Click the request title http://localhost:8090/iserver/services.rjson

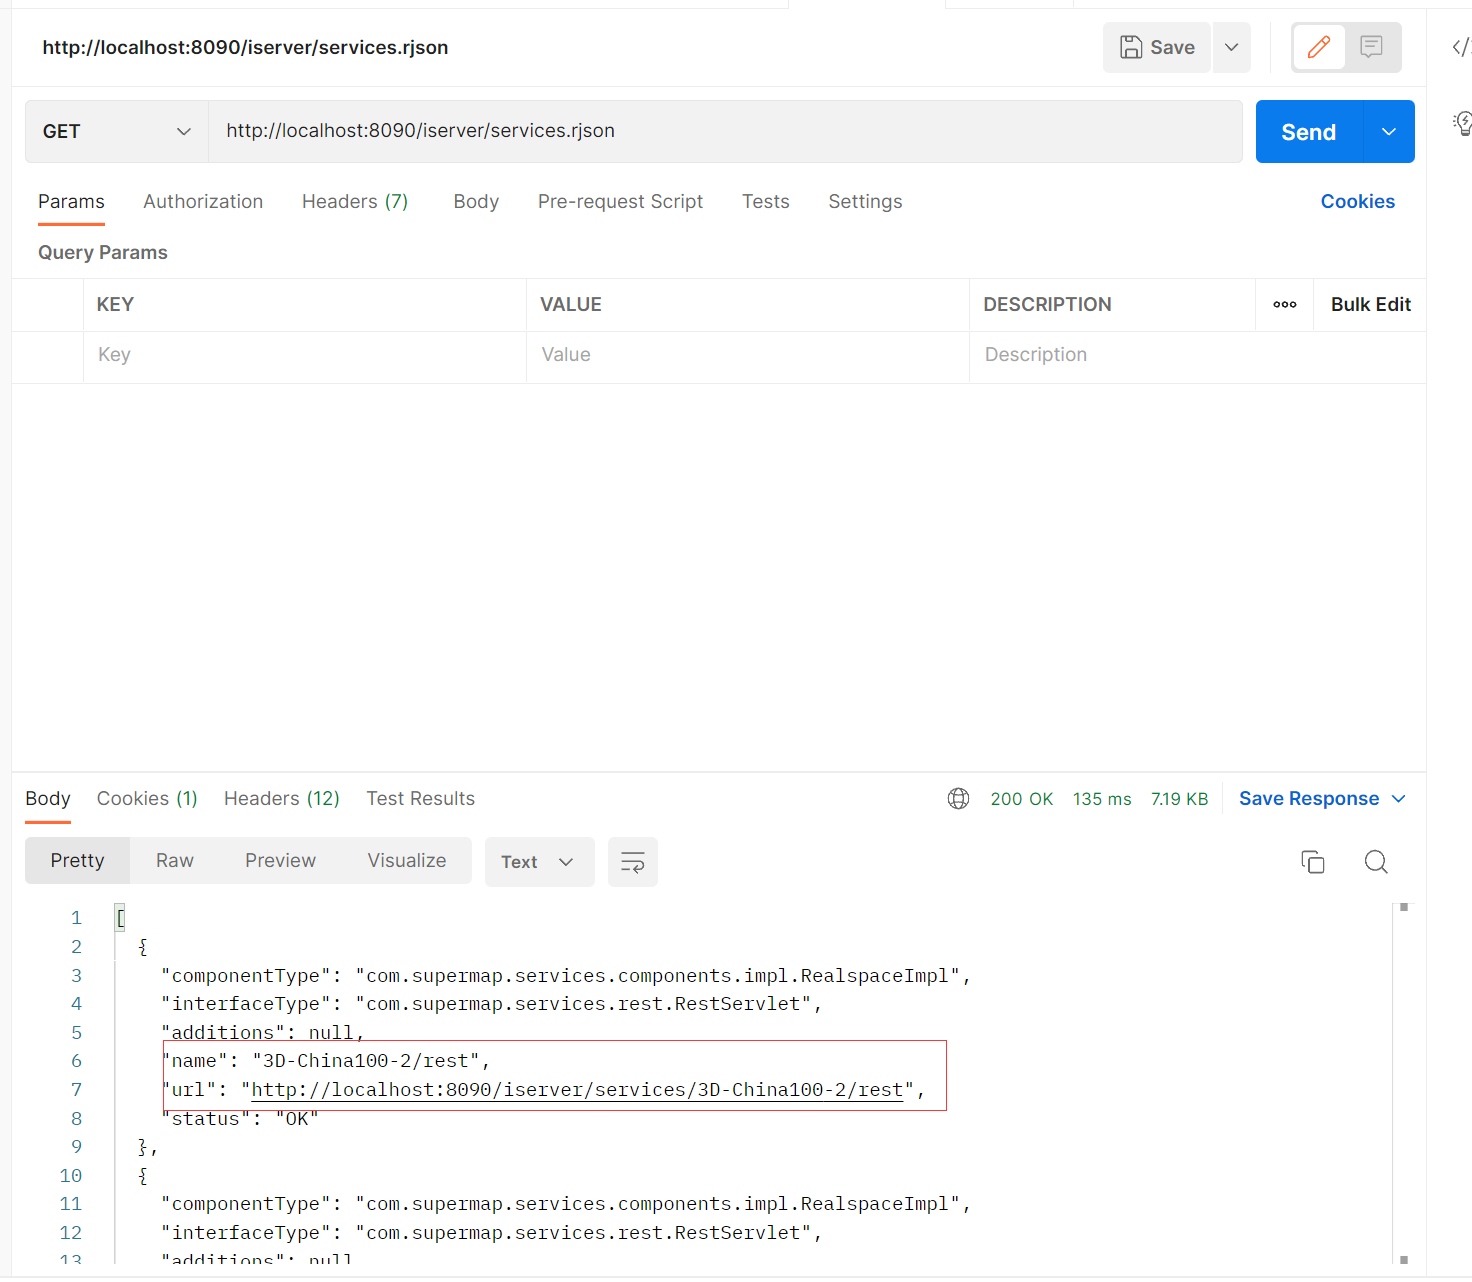245,48
